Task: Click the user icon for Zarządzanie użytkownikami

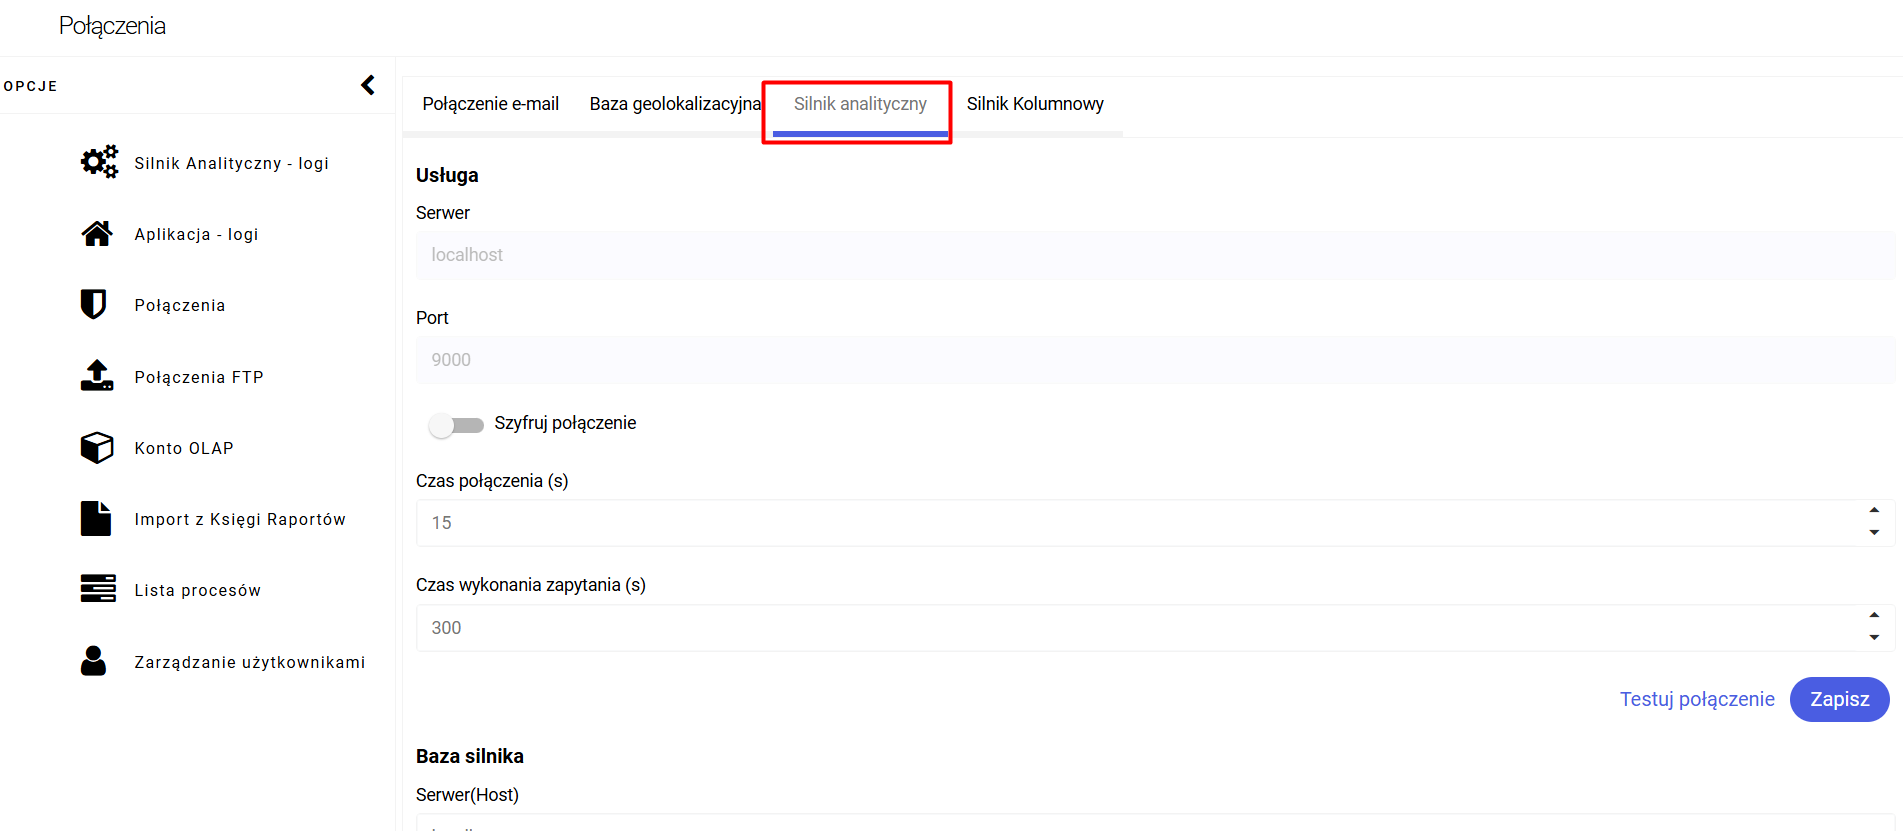Action: (x=94, y=661)
